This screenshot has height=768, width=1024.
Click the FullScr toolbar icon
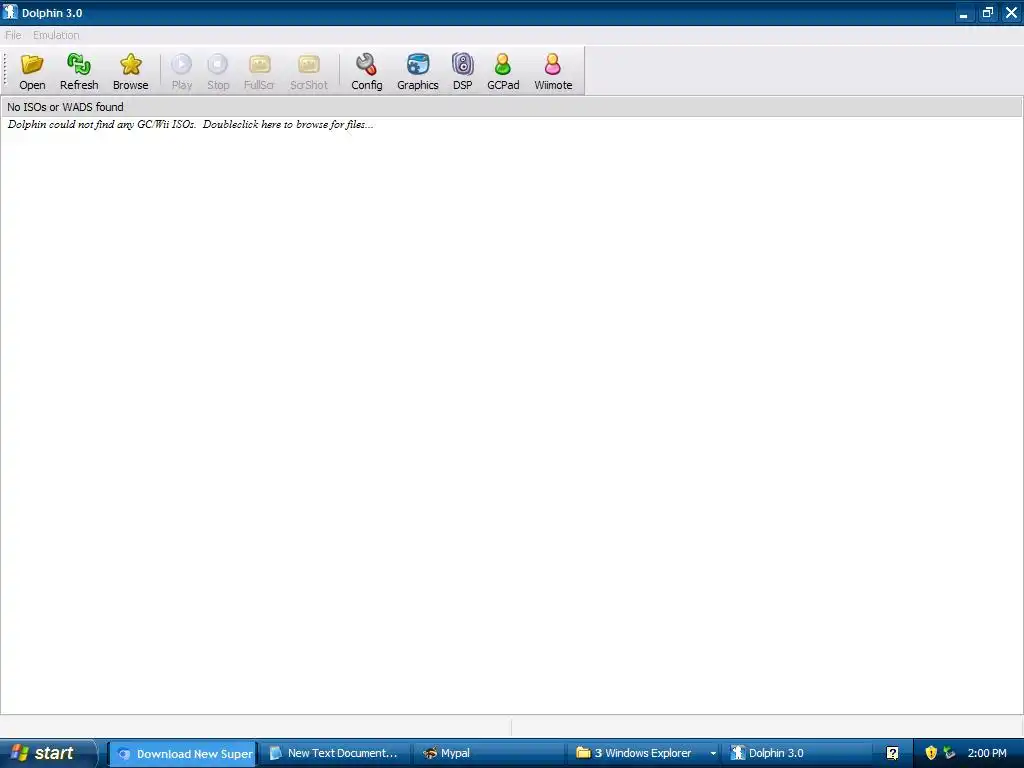tap(259, 71)
